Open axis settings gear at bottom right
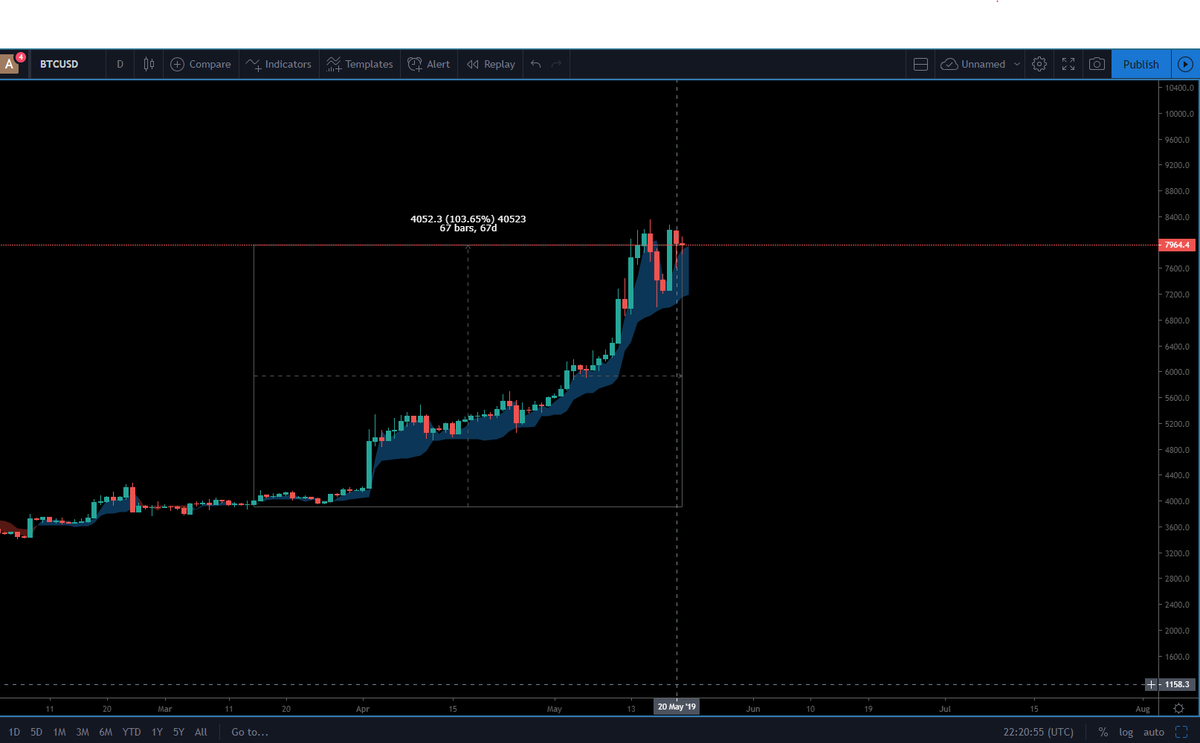The width and height of the screenshot is (1200, 743). pos(1178,707)
